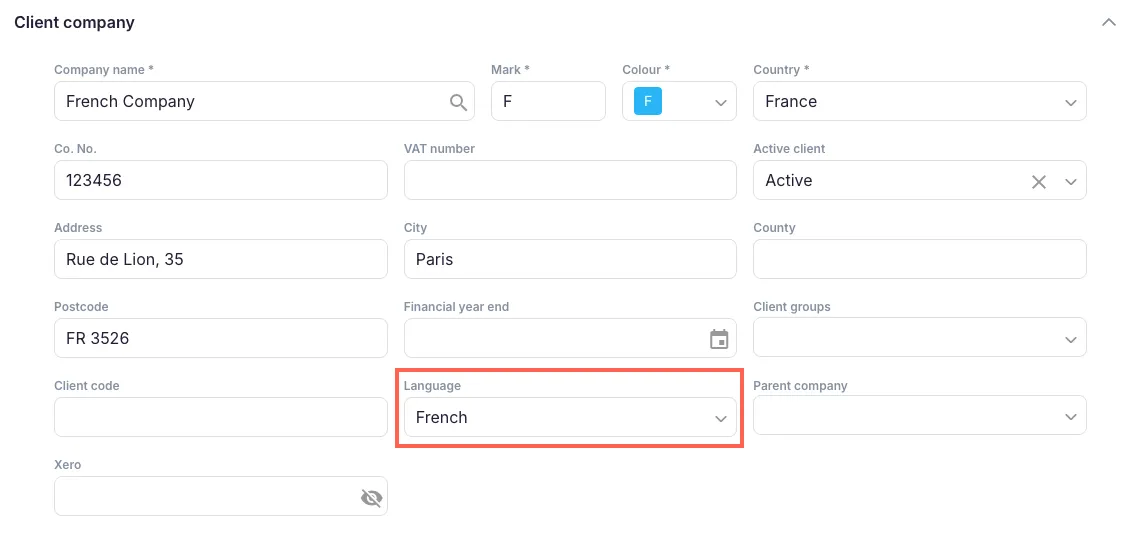Clear the Active client selection
The image size is (1143, 551).
(x=1039, y=181)
